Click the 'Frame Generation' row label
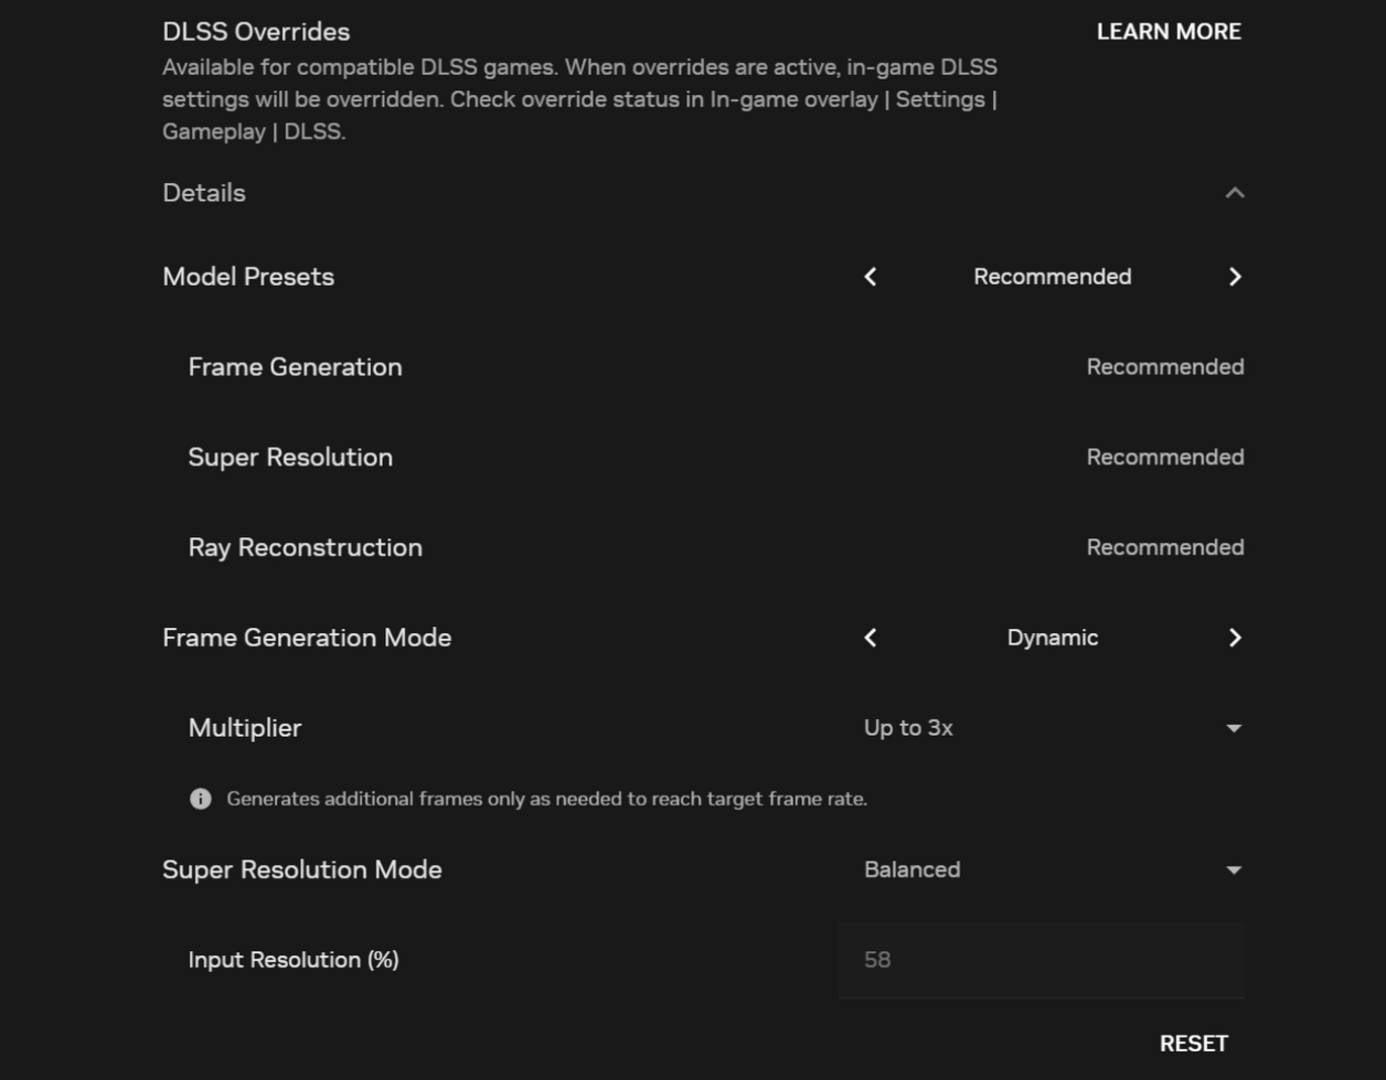This screenshot has height=1080, width=1386. 295,367
